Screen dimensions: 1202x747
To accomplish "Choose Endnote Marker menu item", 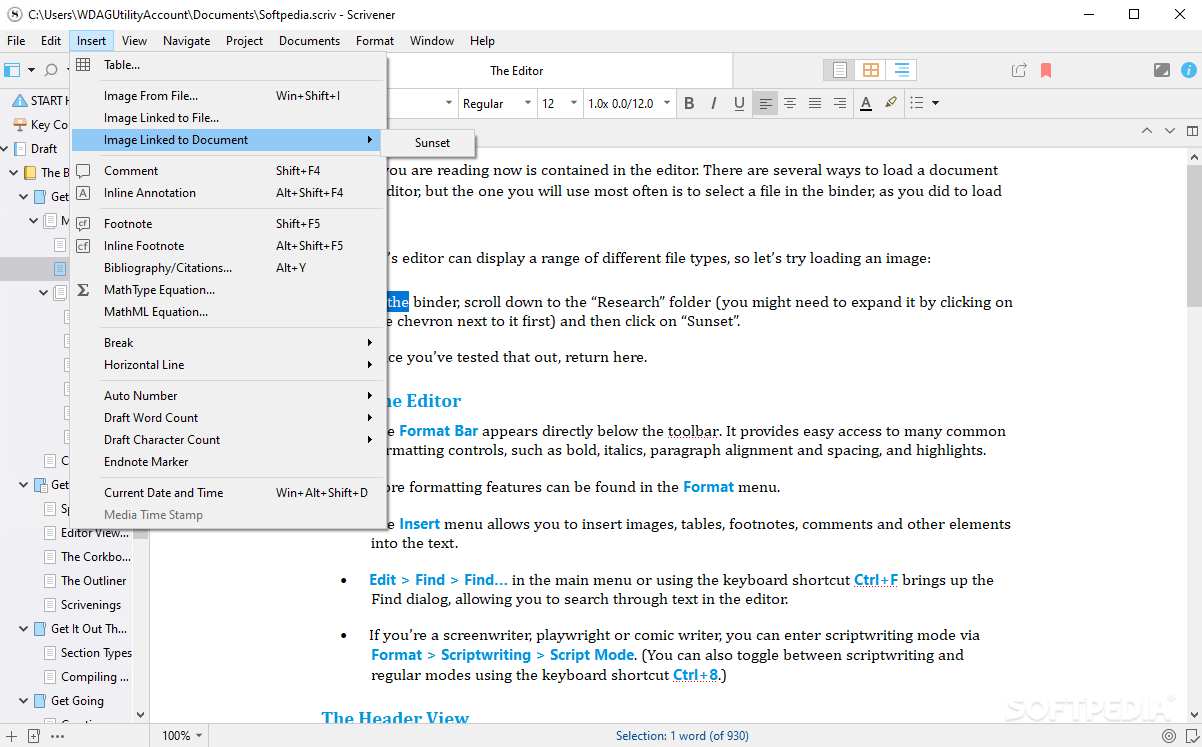I will (x=229, y=462).
